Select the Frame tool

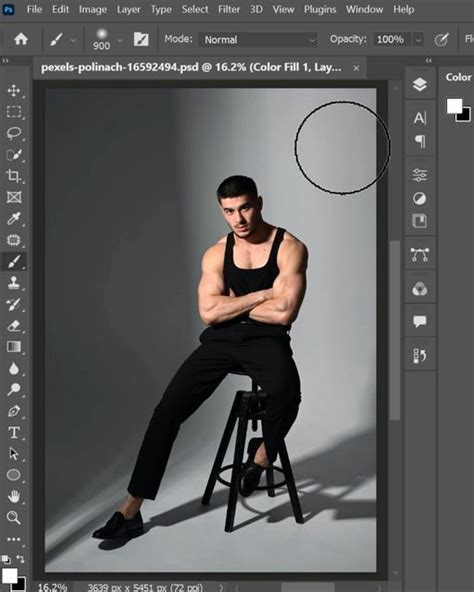pos(14,197)
